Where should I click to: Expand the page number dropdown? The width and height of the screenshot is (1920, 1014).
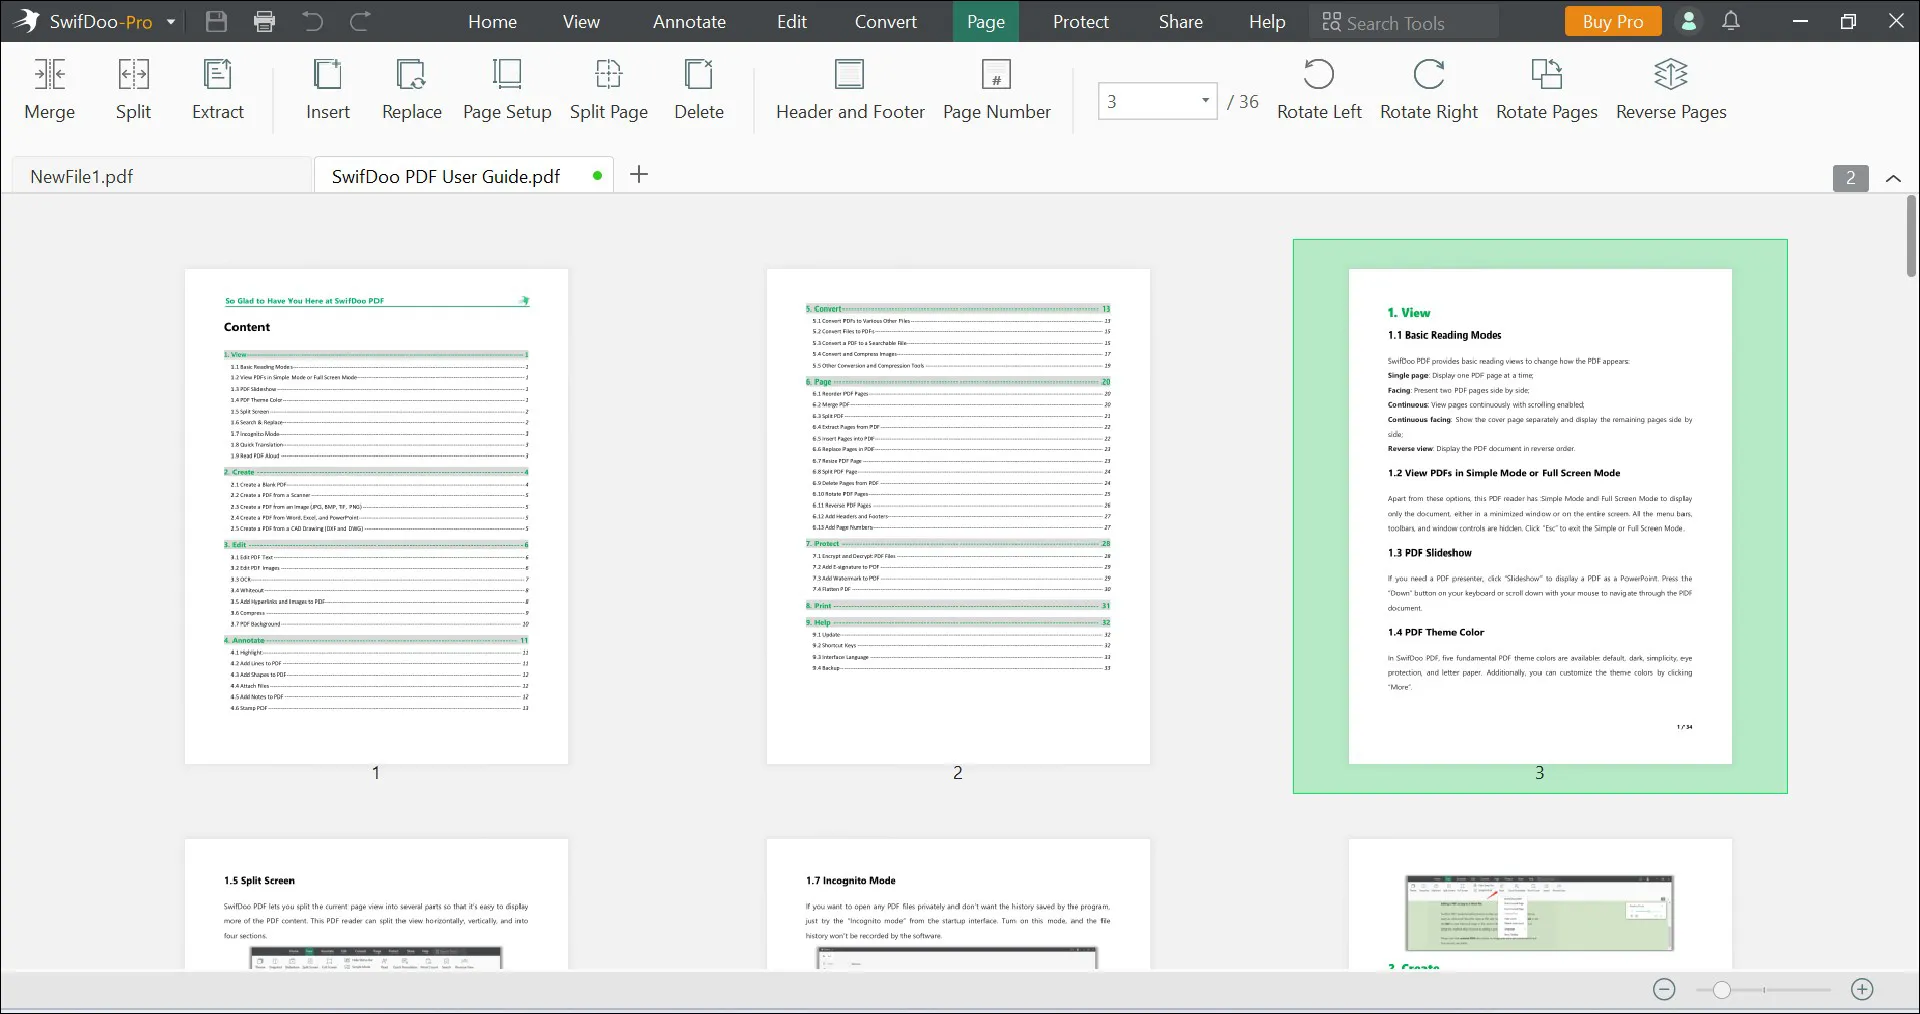[1205, 100]
